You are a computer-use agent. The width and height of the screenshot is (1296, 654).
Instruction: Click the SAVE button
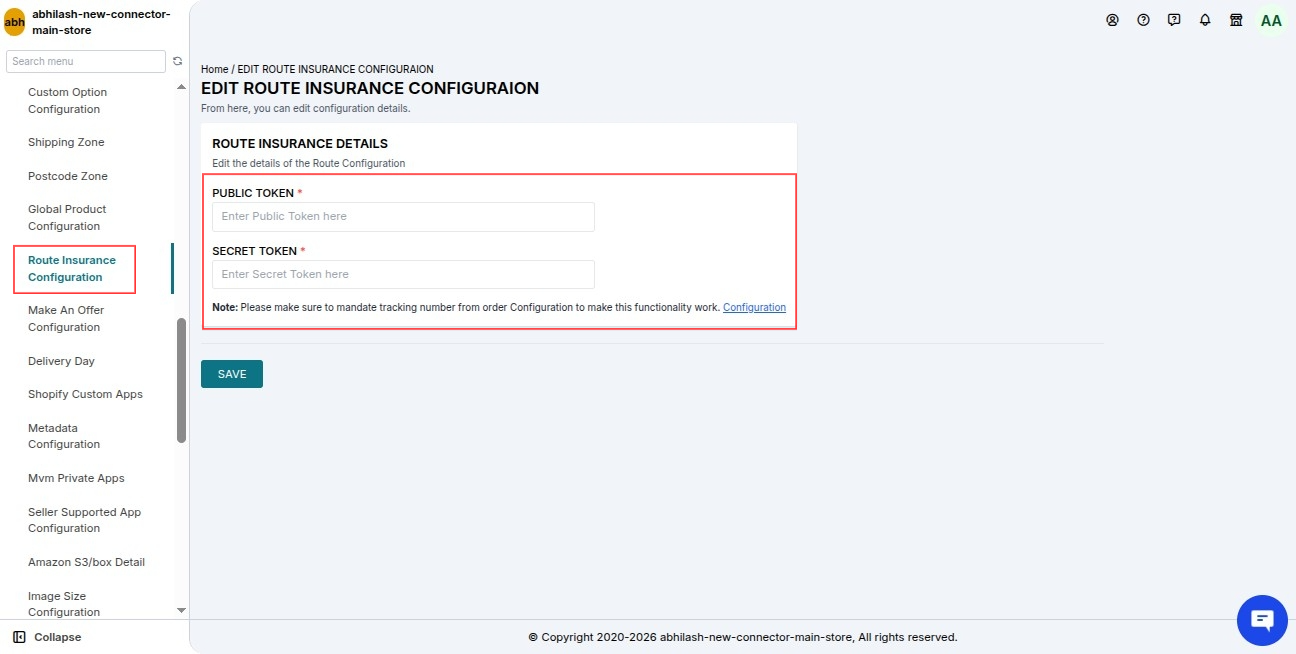232,374
